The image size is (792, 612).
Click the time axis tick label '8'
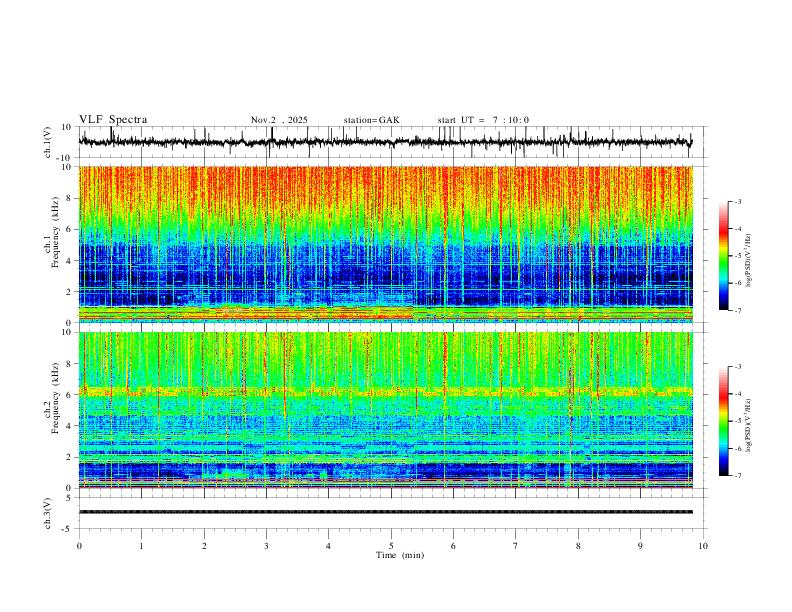click(x=578, y=546)
